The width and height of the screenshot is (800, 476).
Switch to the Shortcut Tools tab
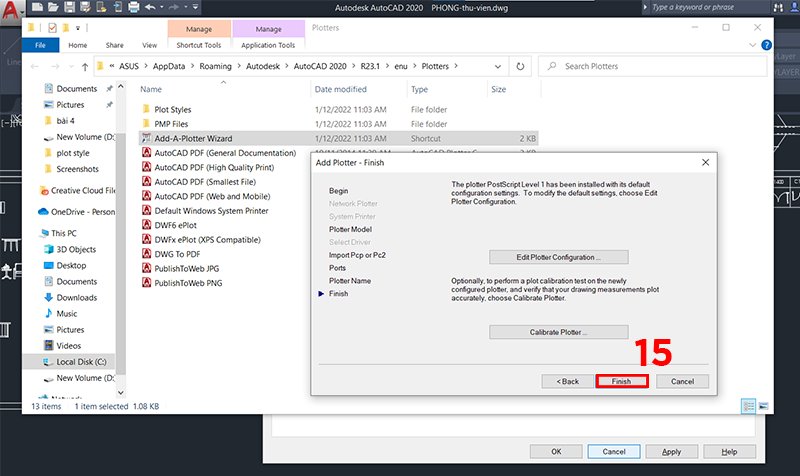pos(199,45)
